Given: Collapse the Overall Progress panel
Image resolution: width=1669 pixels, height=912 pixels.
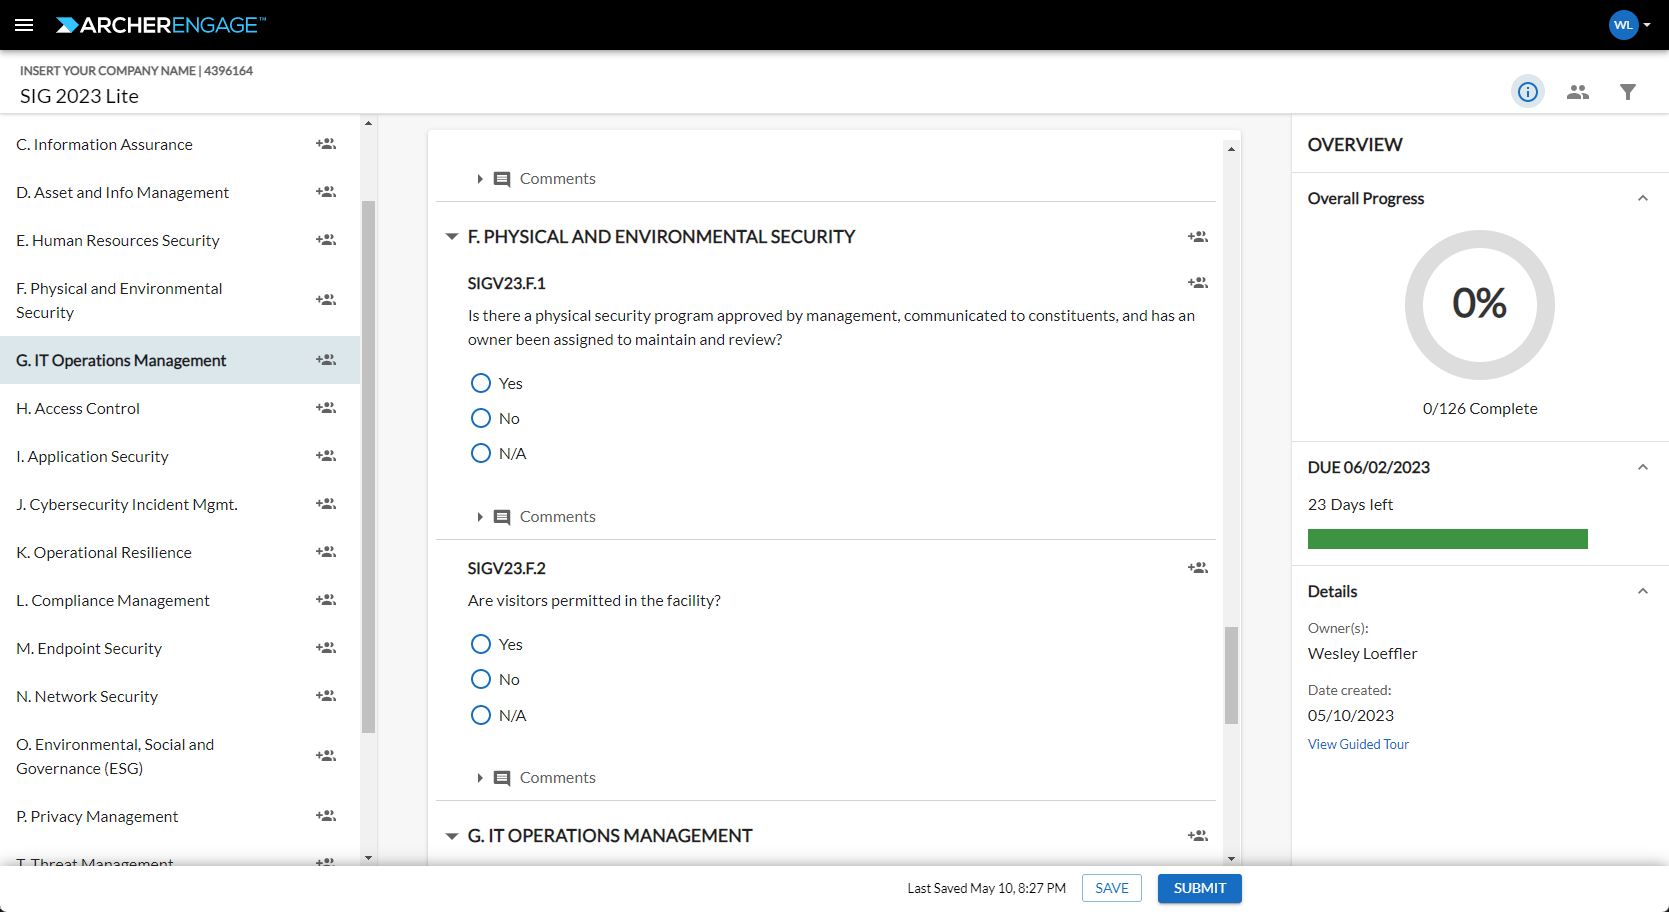Looking at the screenshot, I should [1643, 198].
